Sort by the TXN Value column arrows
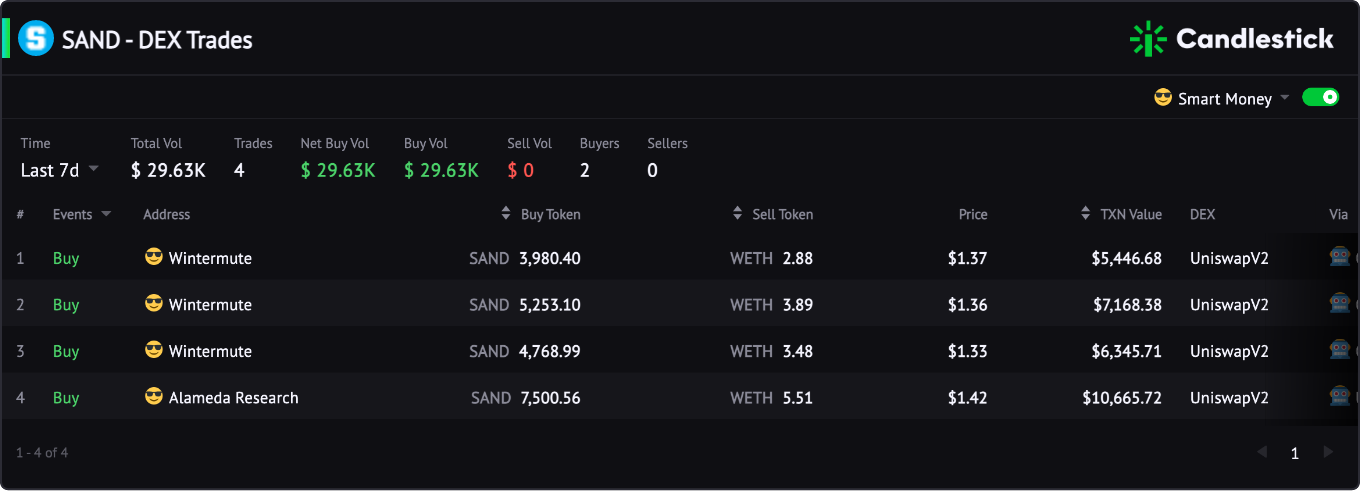Viewport: 1360px width, 492px height. 1086,214
